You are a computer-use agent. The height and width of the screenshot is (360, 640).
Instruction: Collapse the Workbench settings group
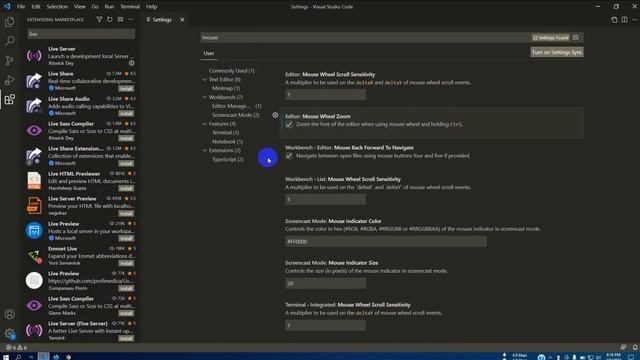(204, 97)
